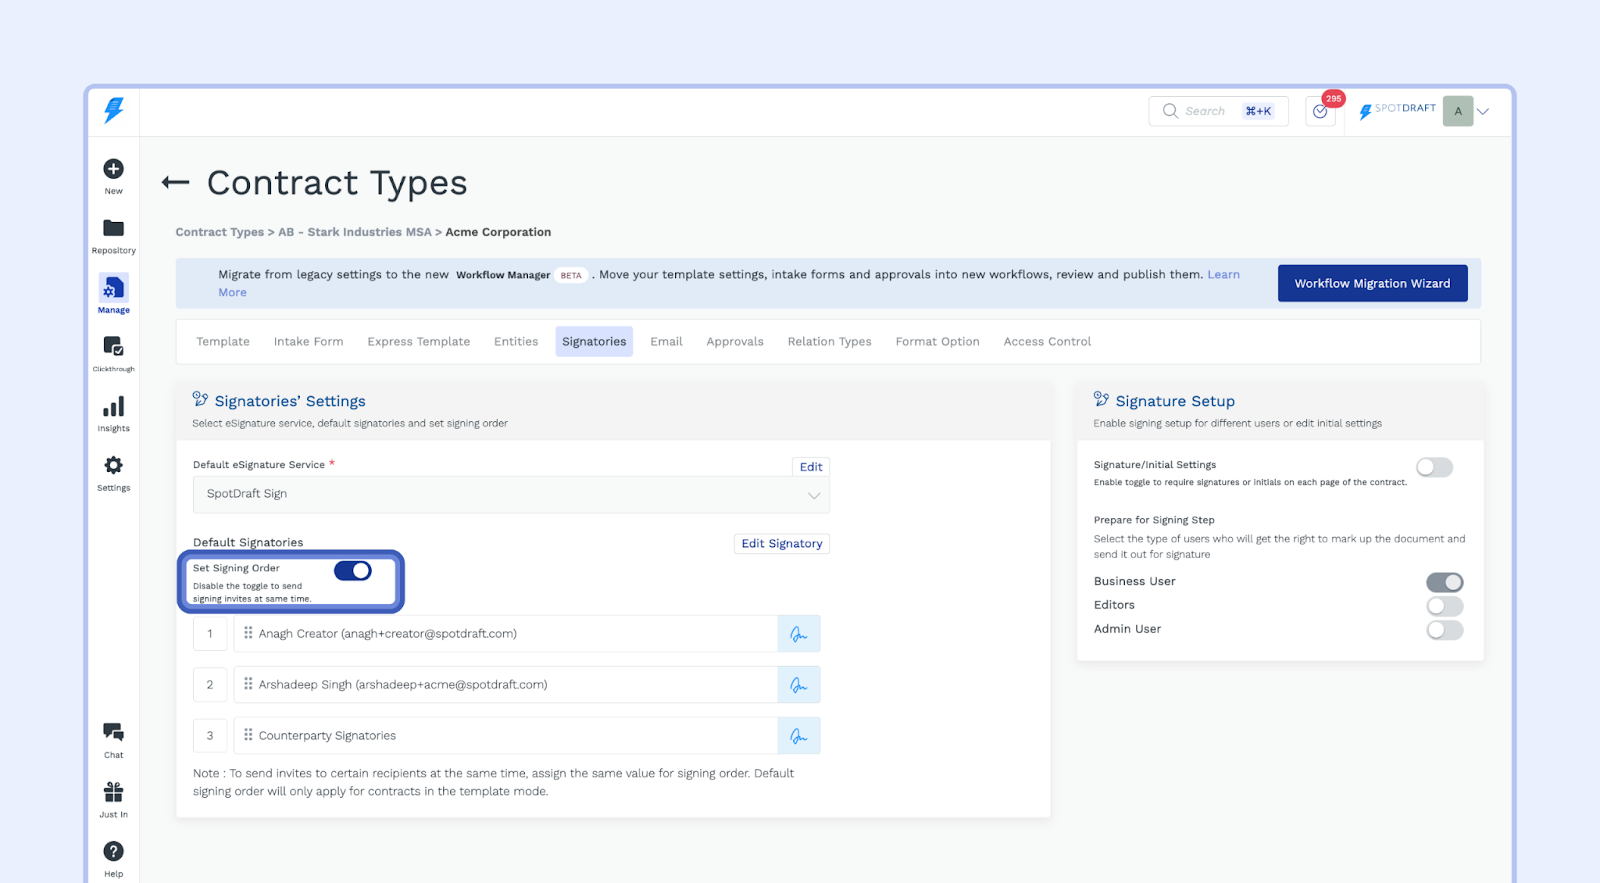The image size is (1600, 883).
Task: Open the Repository folder icon
Action: point(114,229)
